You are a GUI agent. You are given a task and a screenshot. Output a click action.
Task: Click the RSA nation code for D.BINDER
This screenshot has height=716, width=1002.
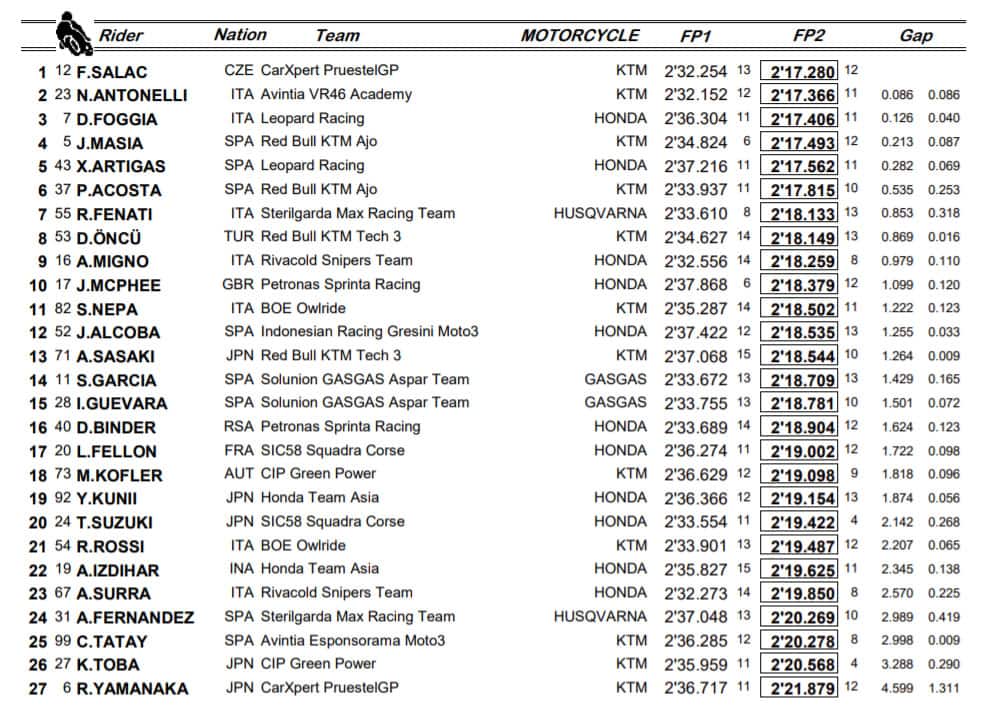click(239, 426)
